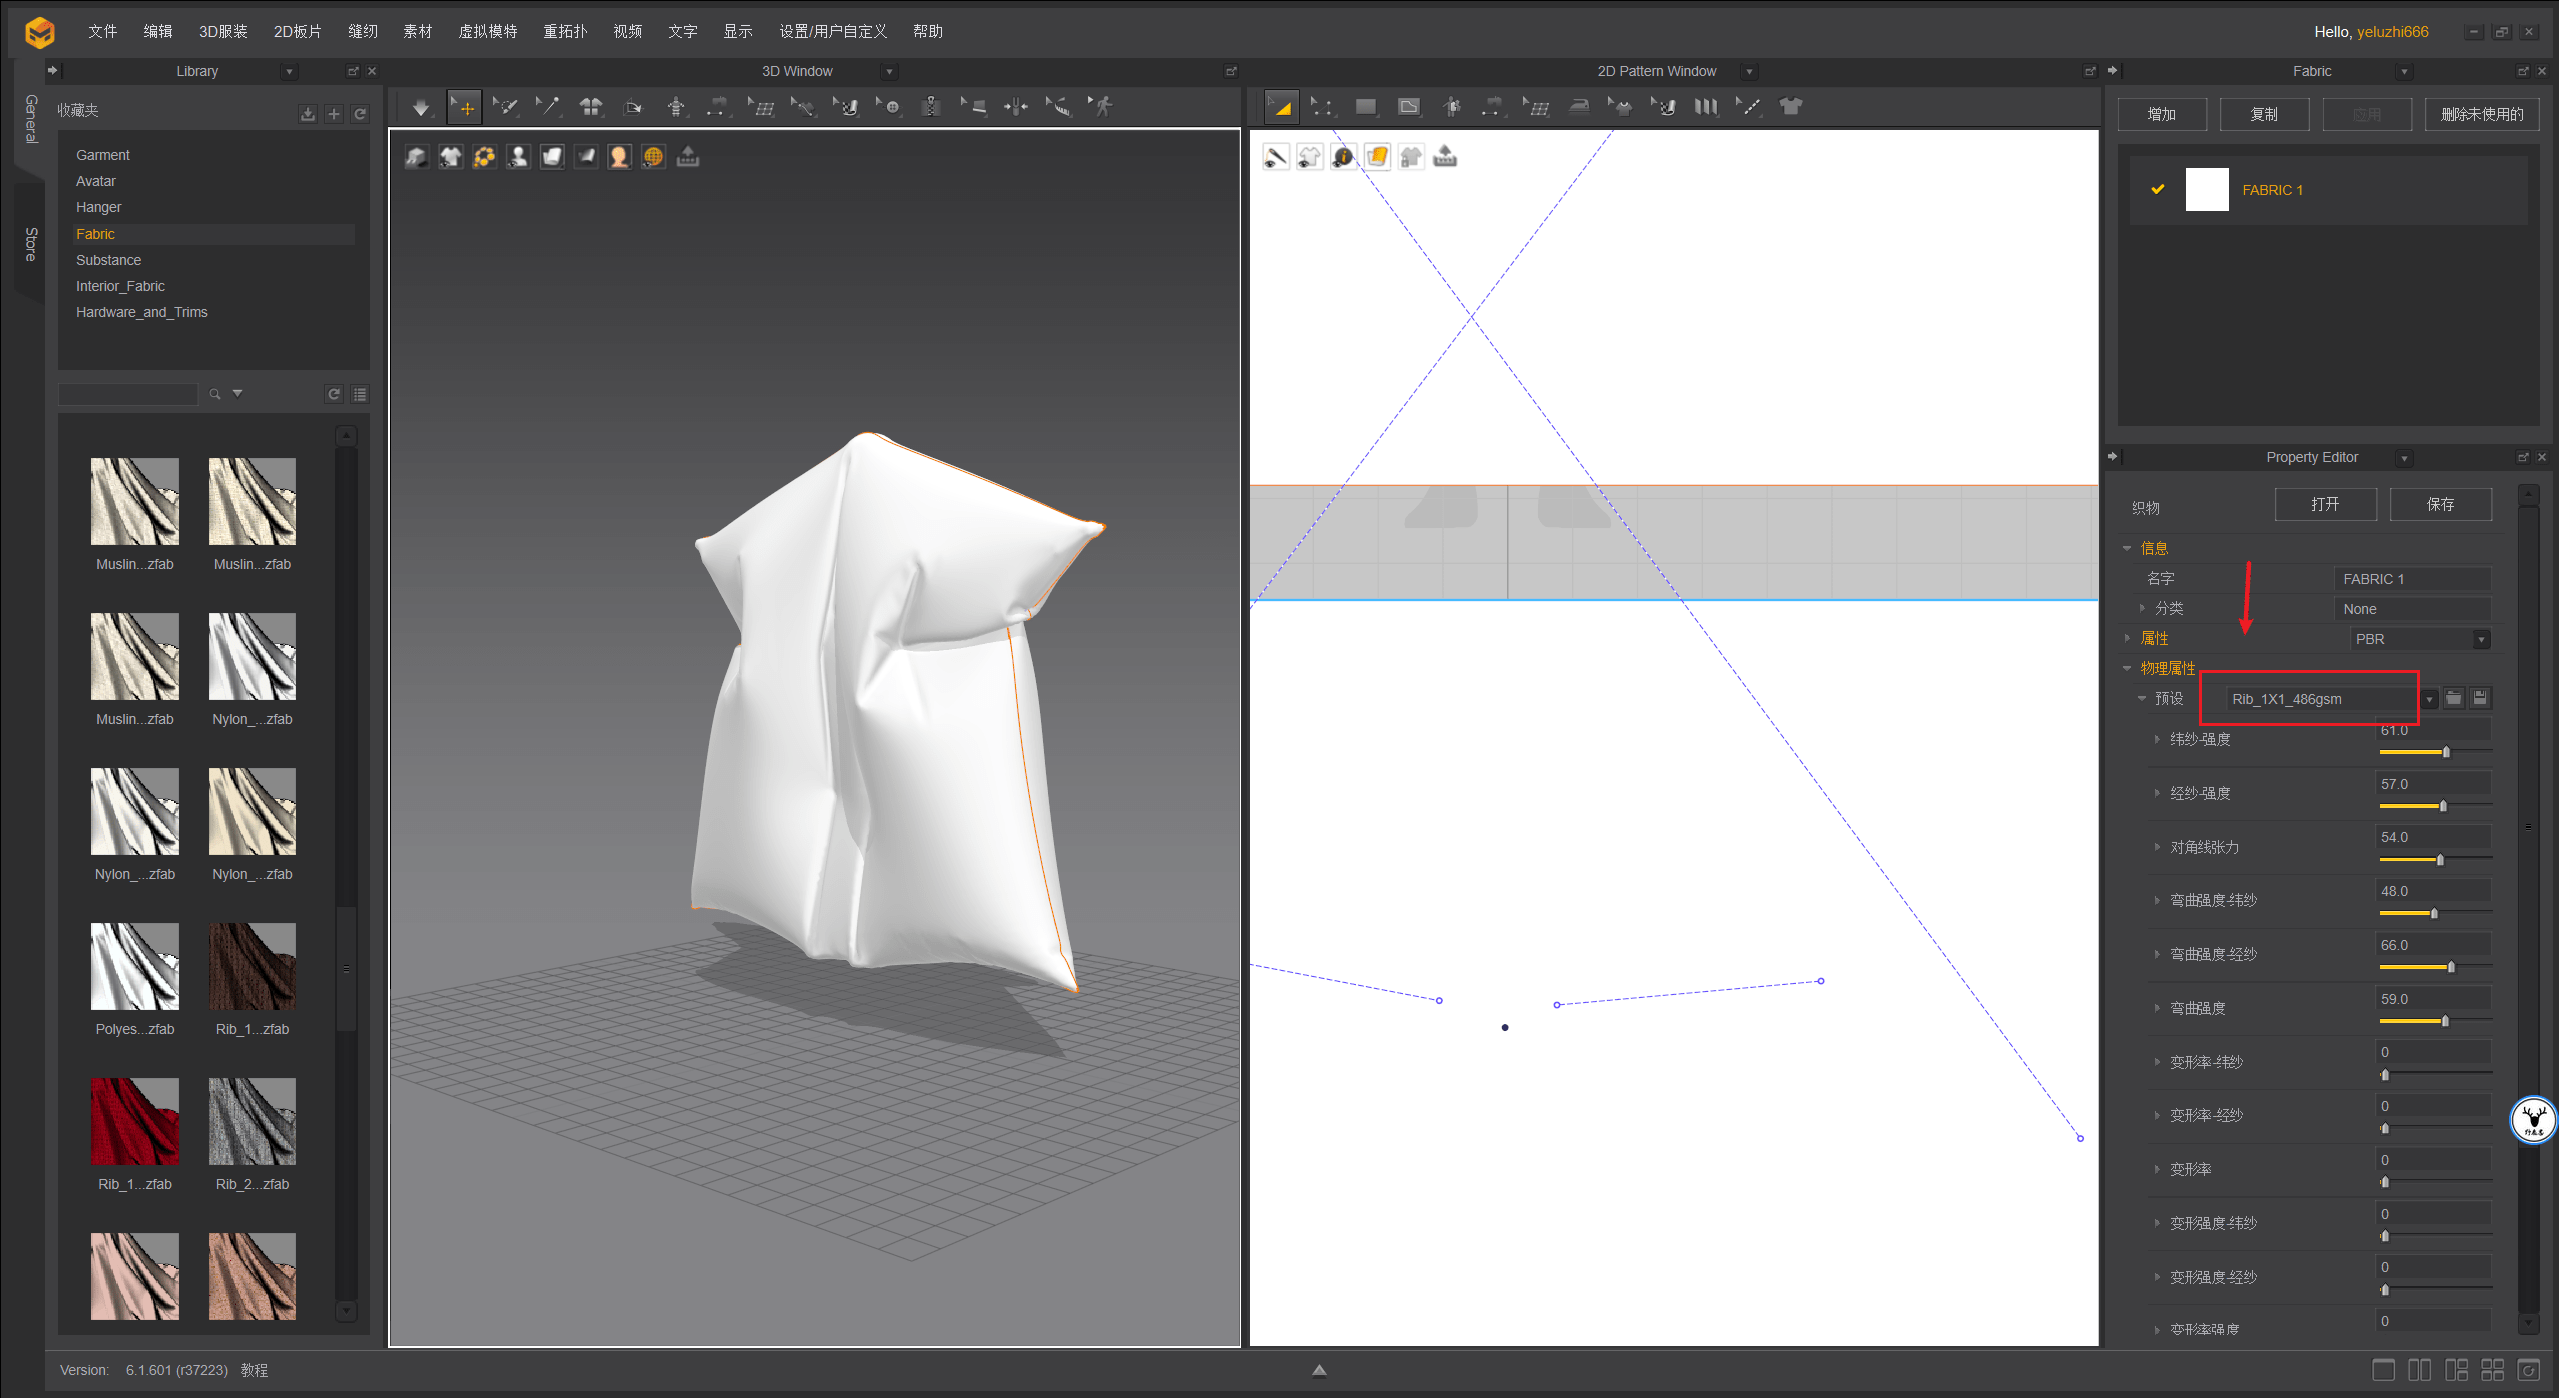2559x1398 pixels.
Task: Choose the rectangle pattern tool
Action: coord(1365,107)
